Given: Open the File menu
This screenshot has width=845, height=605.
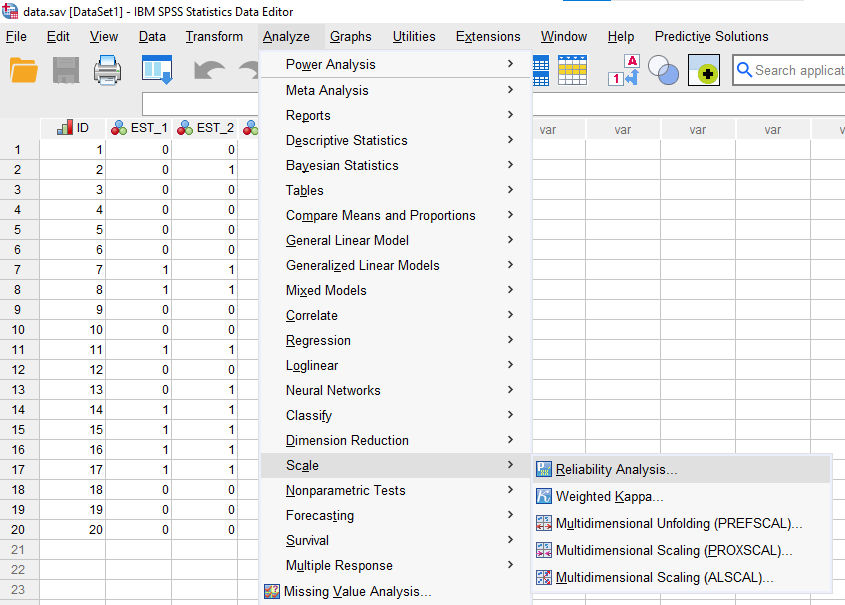Looking at the screenshot, I should (16, 36).
